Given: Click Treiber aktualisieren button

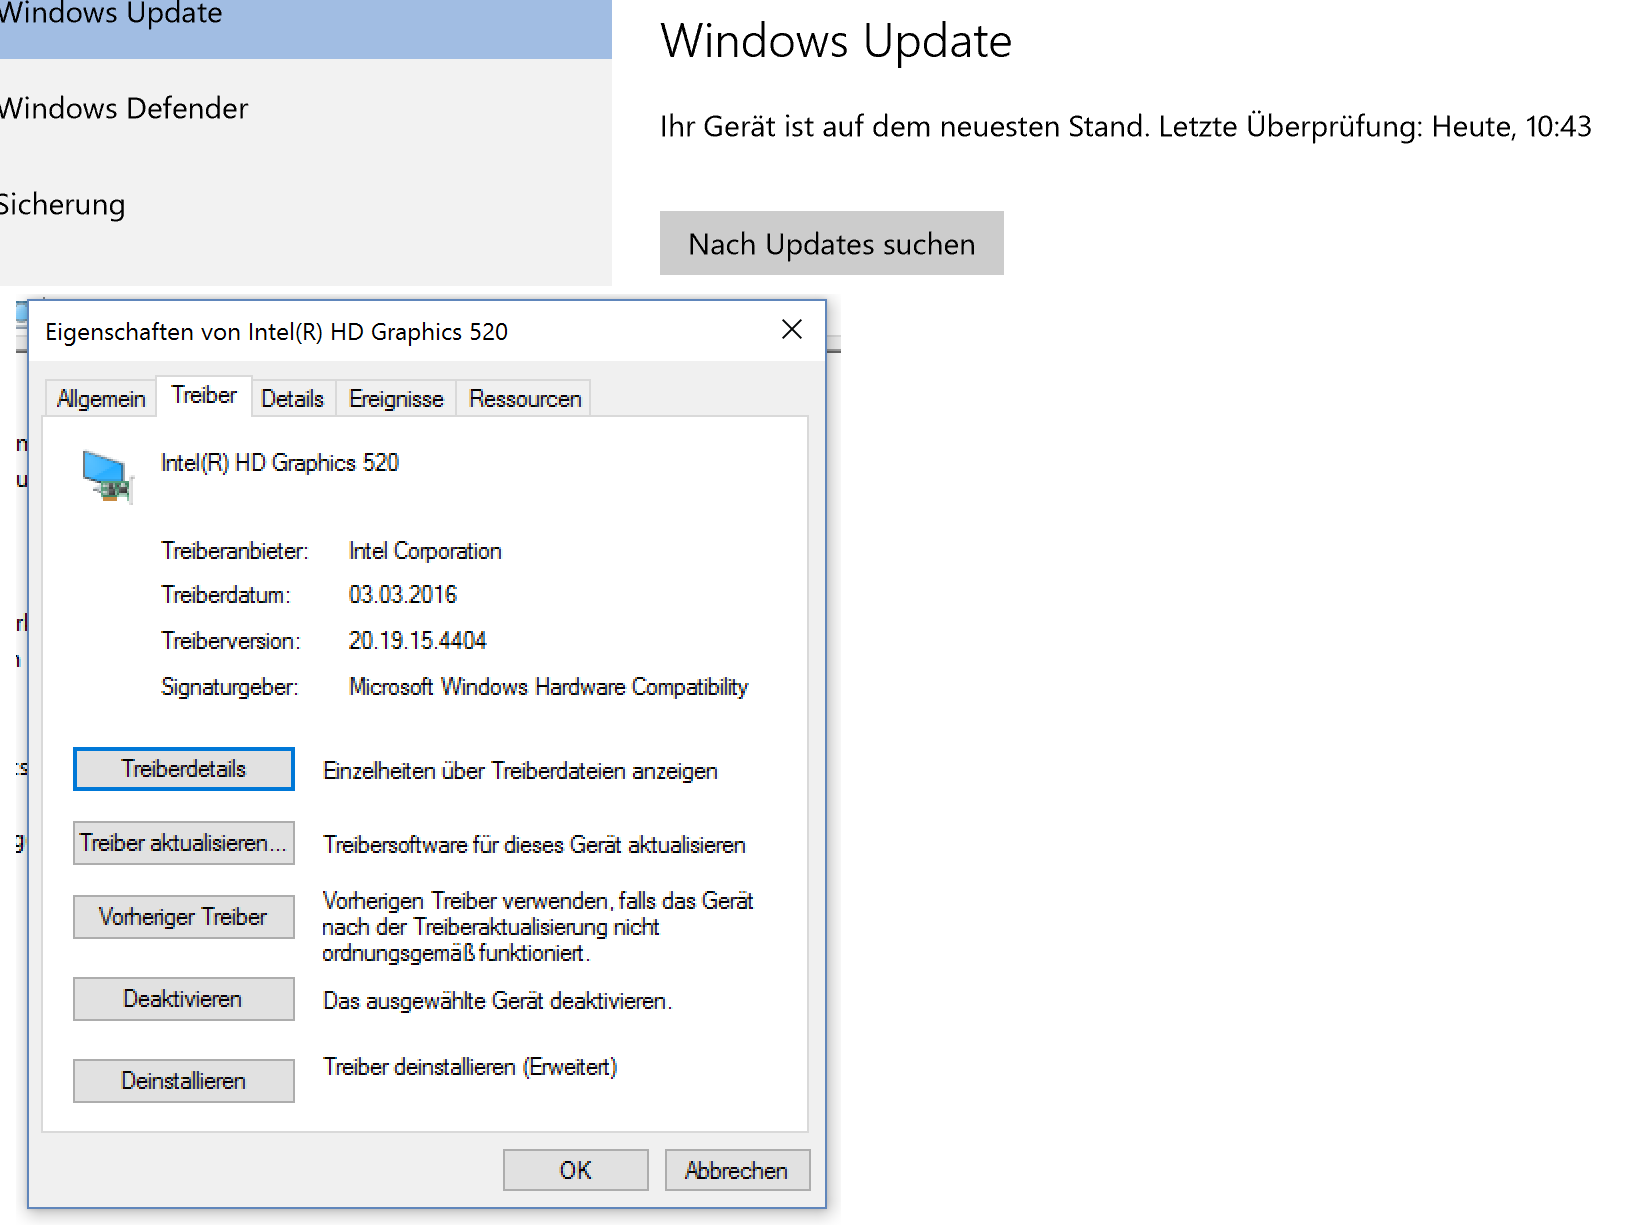Looking at the screenshot, I should [x=184, y=843].
